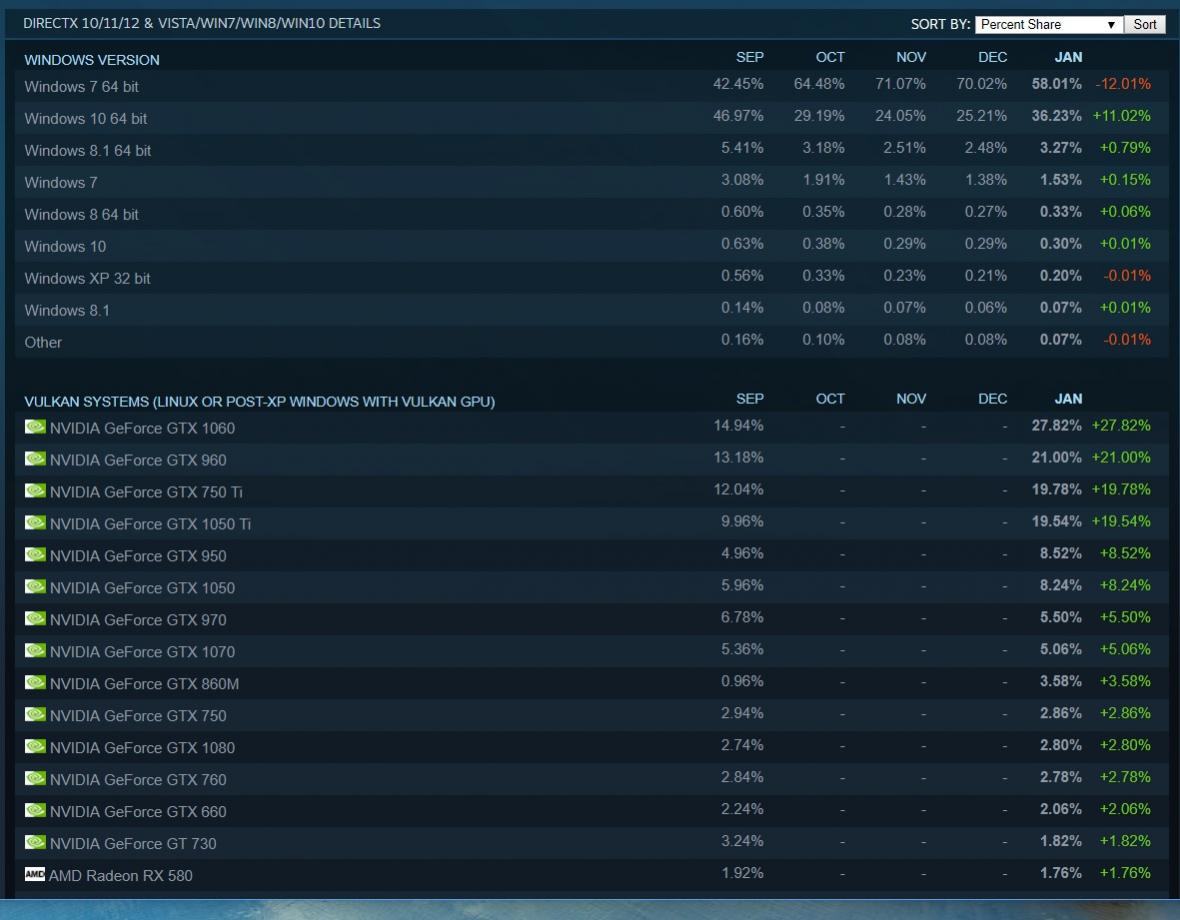Click the NVIDIA GeForce GTX 1050 Ti name
1180x920 pixels.
(x=151, y=524)
